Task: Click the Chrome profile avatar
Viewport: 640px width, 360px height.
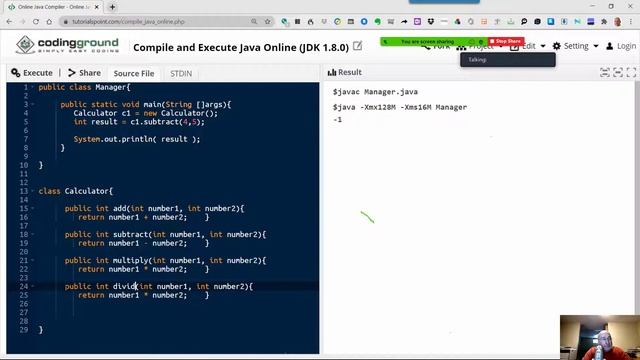Action: (618, 22)
